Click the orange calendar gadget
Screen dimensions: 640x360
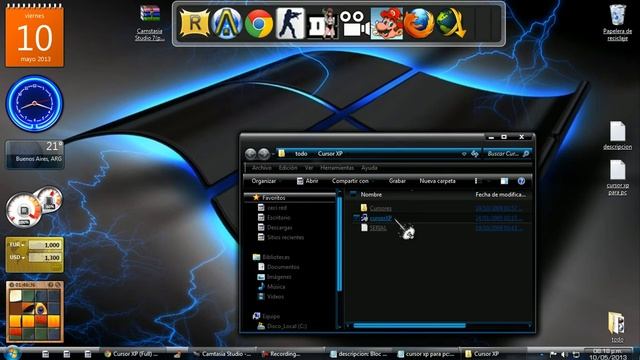click(35, 36)
